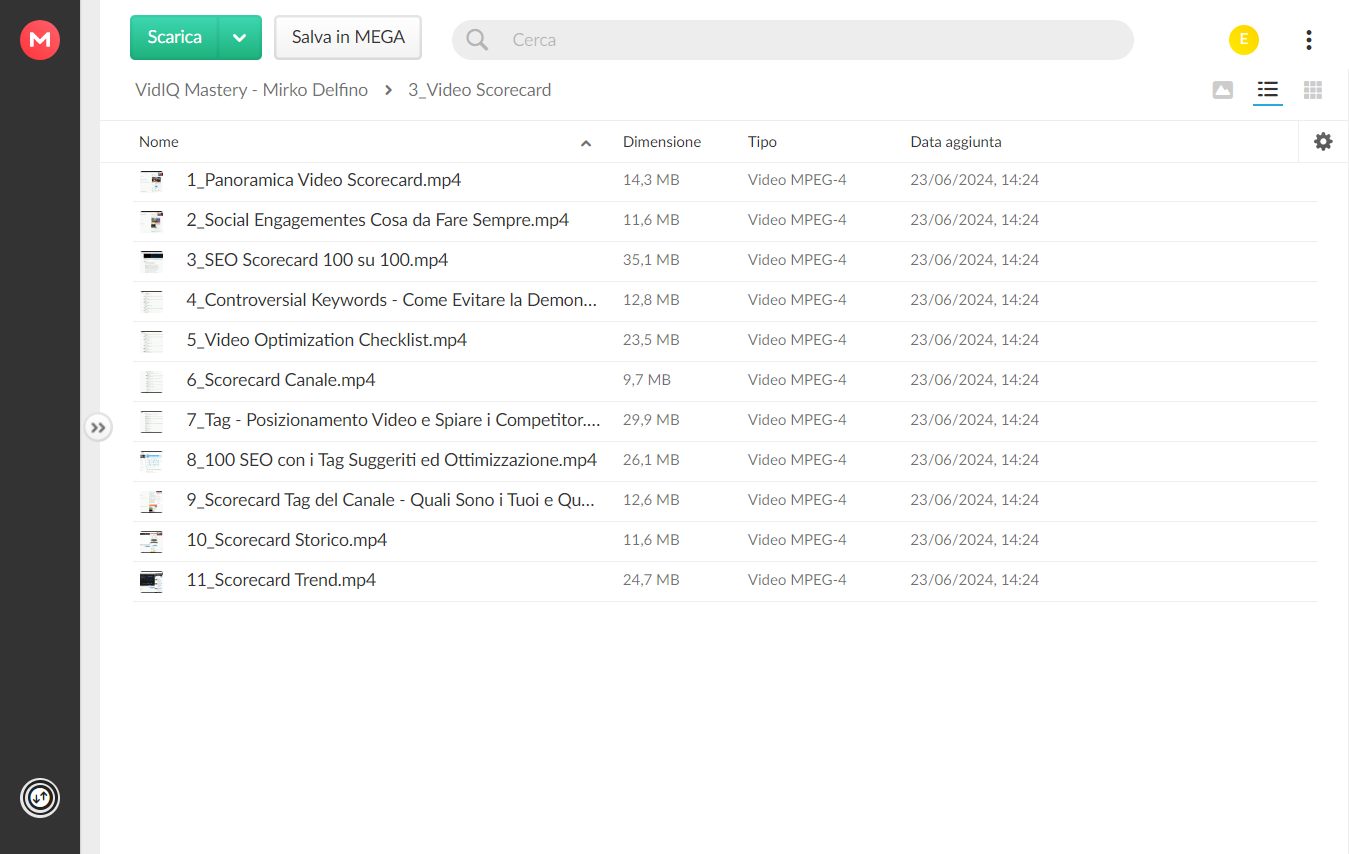Expand the sidebar with double-arrow handle
1349x854 pixels.
97,427
